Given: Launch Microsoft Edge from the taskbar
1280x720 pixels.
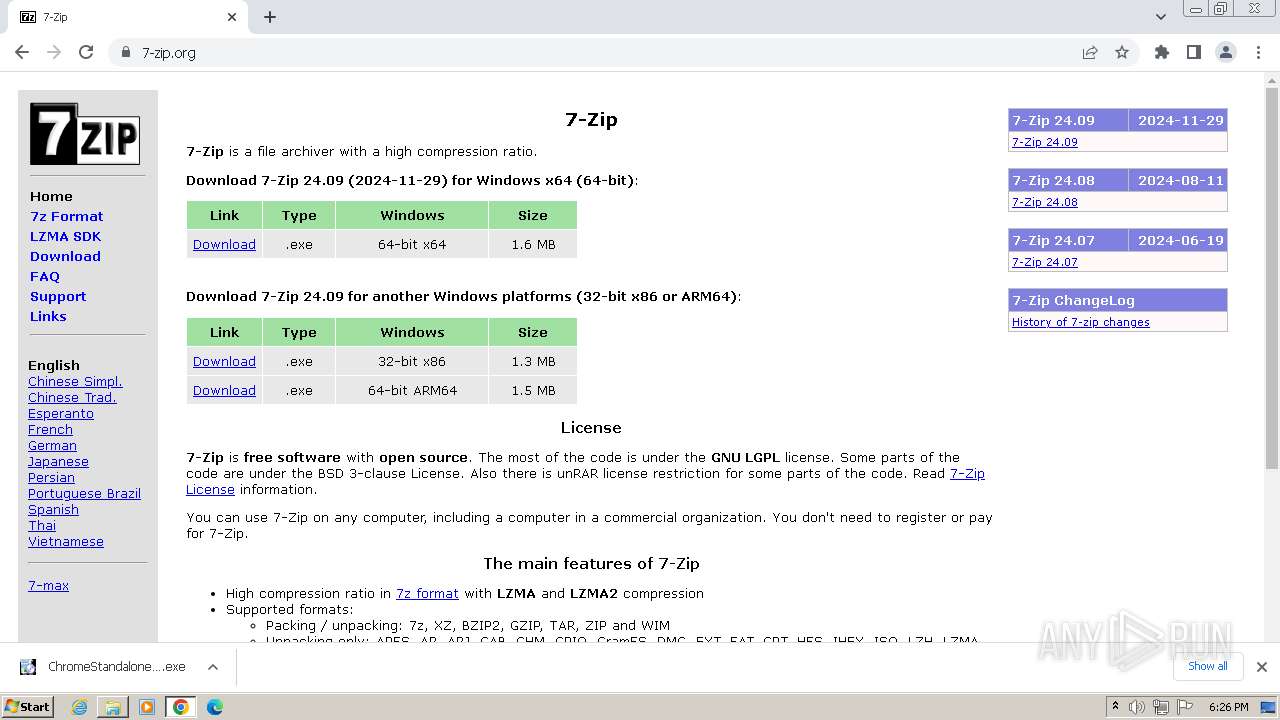Looking at the screenshot, I should 215,707.
